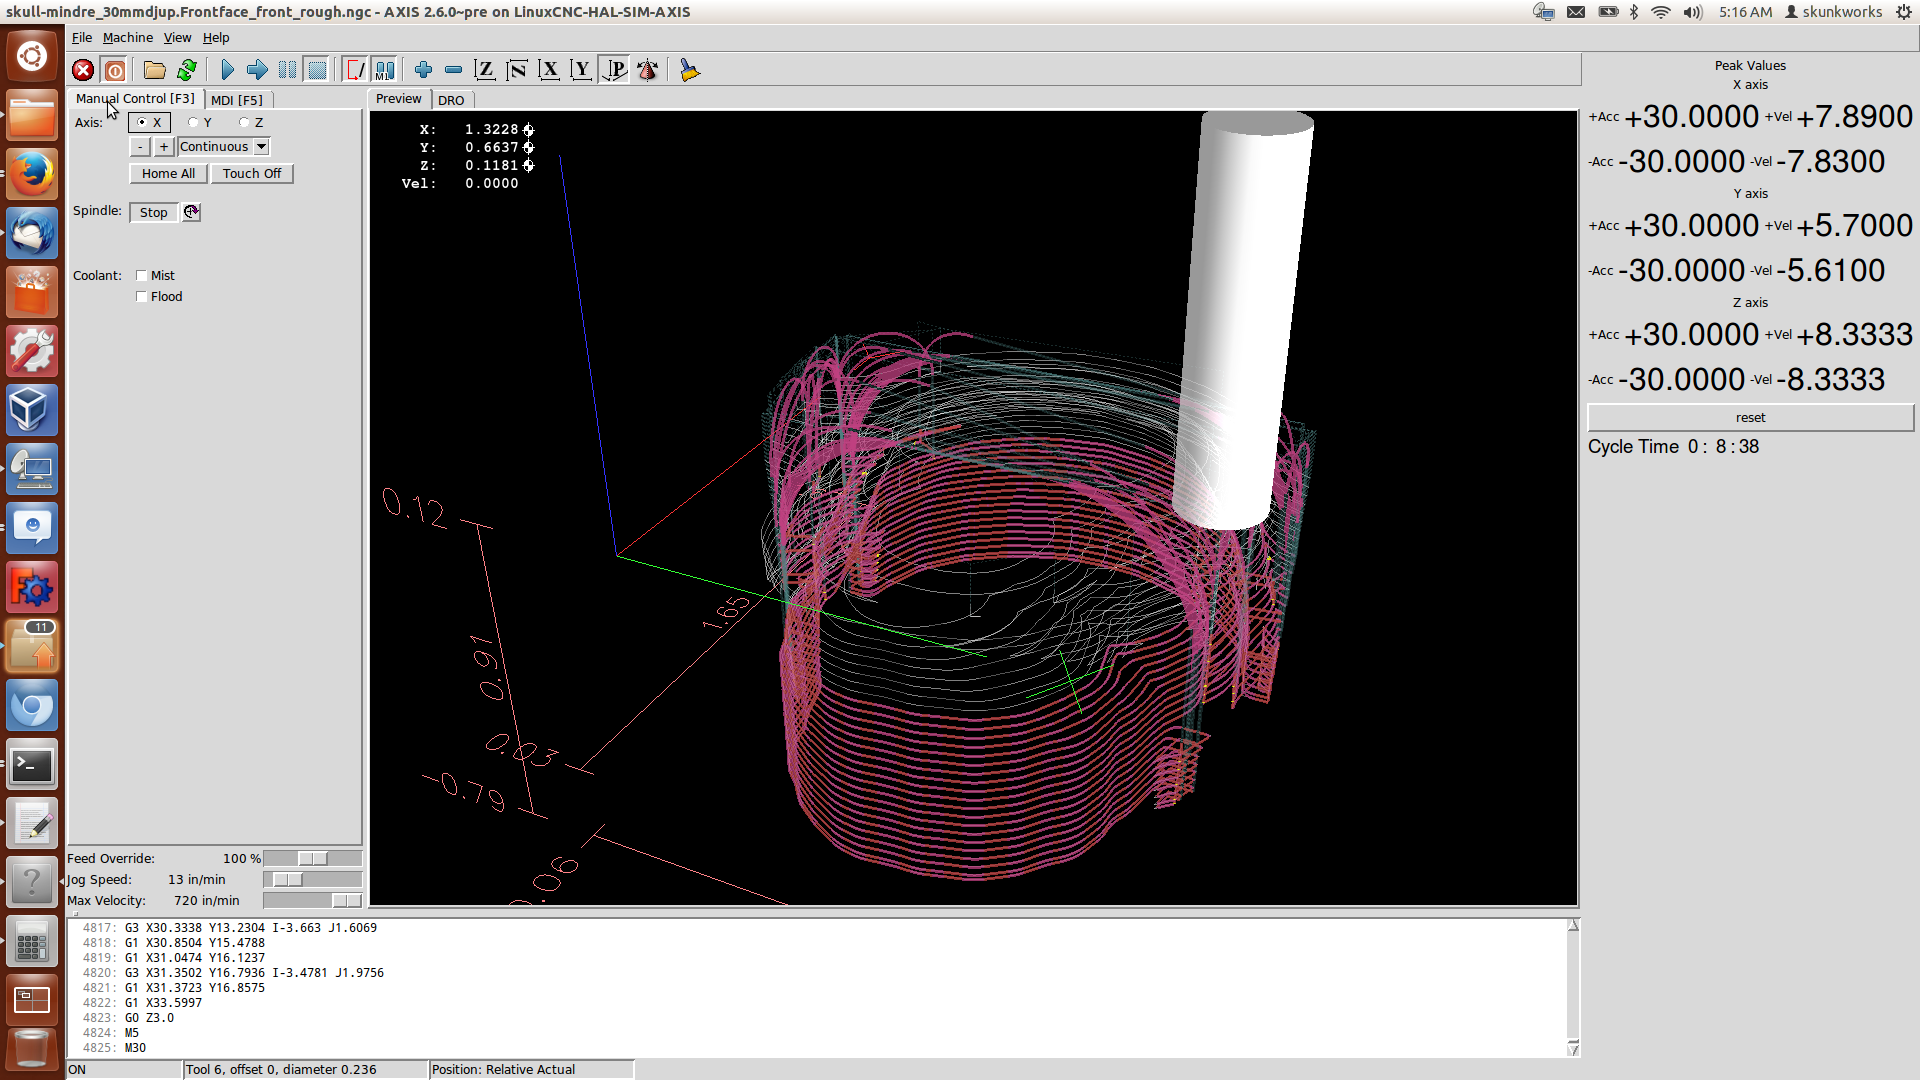Click the 5:16 AM clock

[1745, 12]
